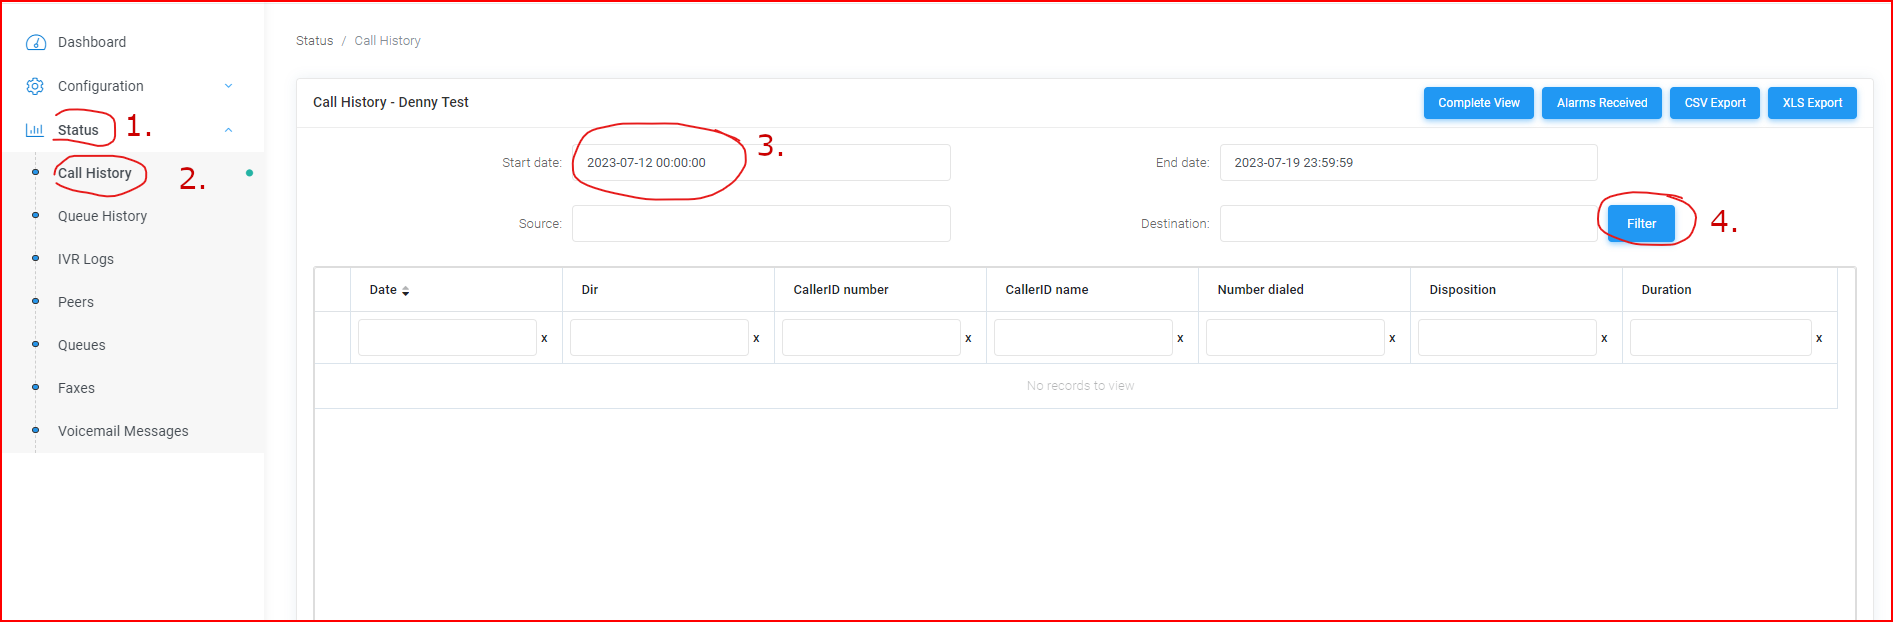1893x622 pixels.
Task: Export call history as XLS
Action: [1812, 103]
